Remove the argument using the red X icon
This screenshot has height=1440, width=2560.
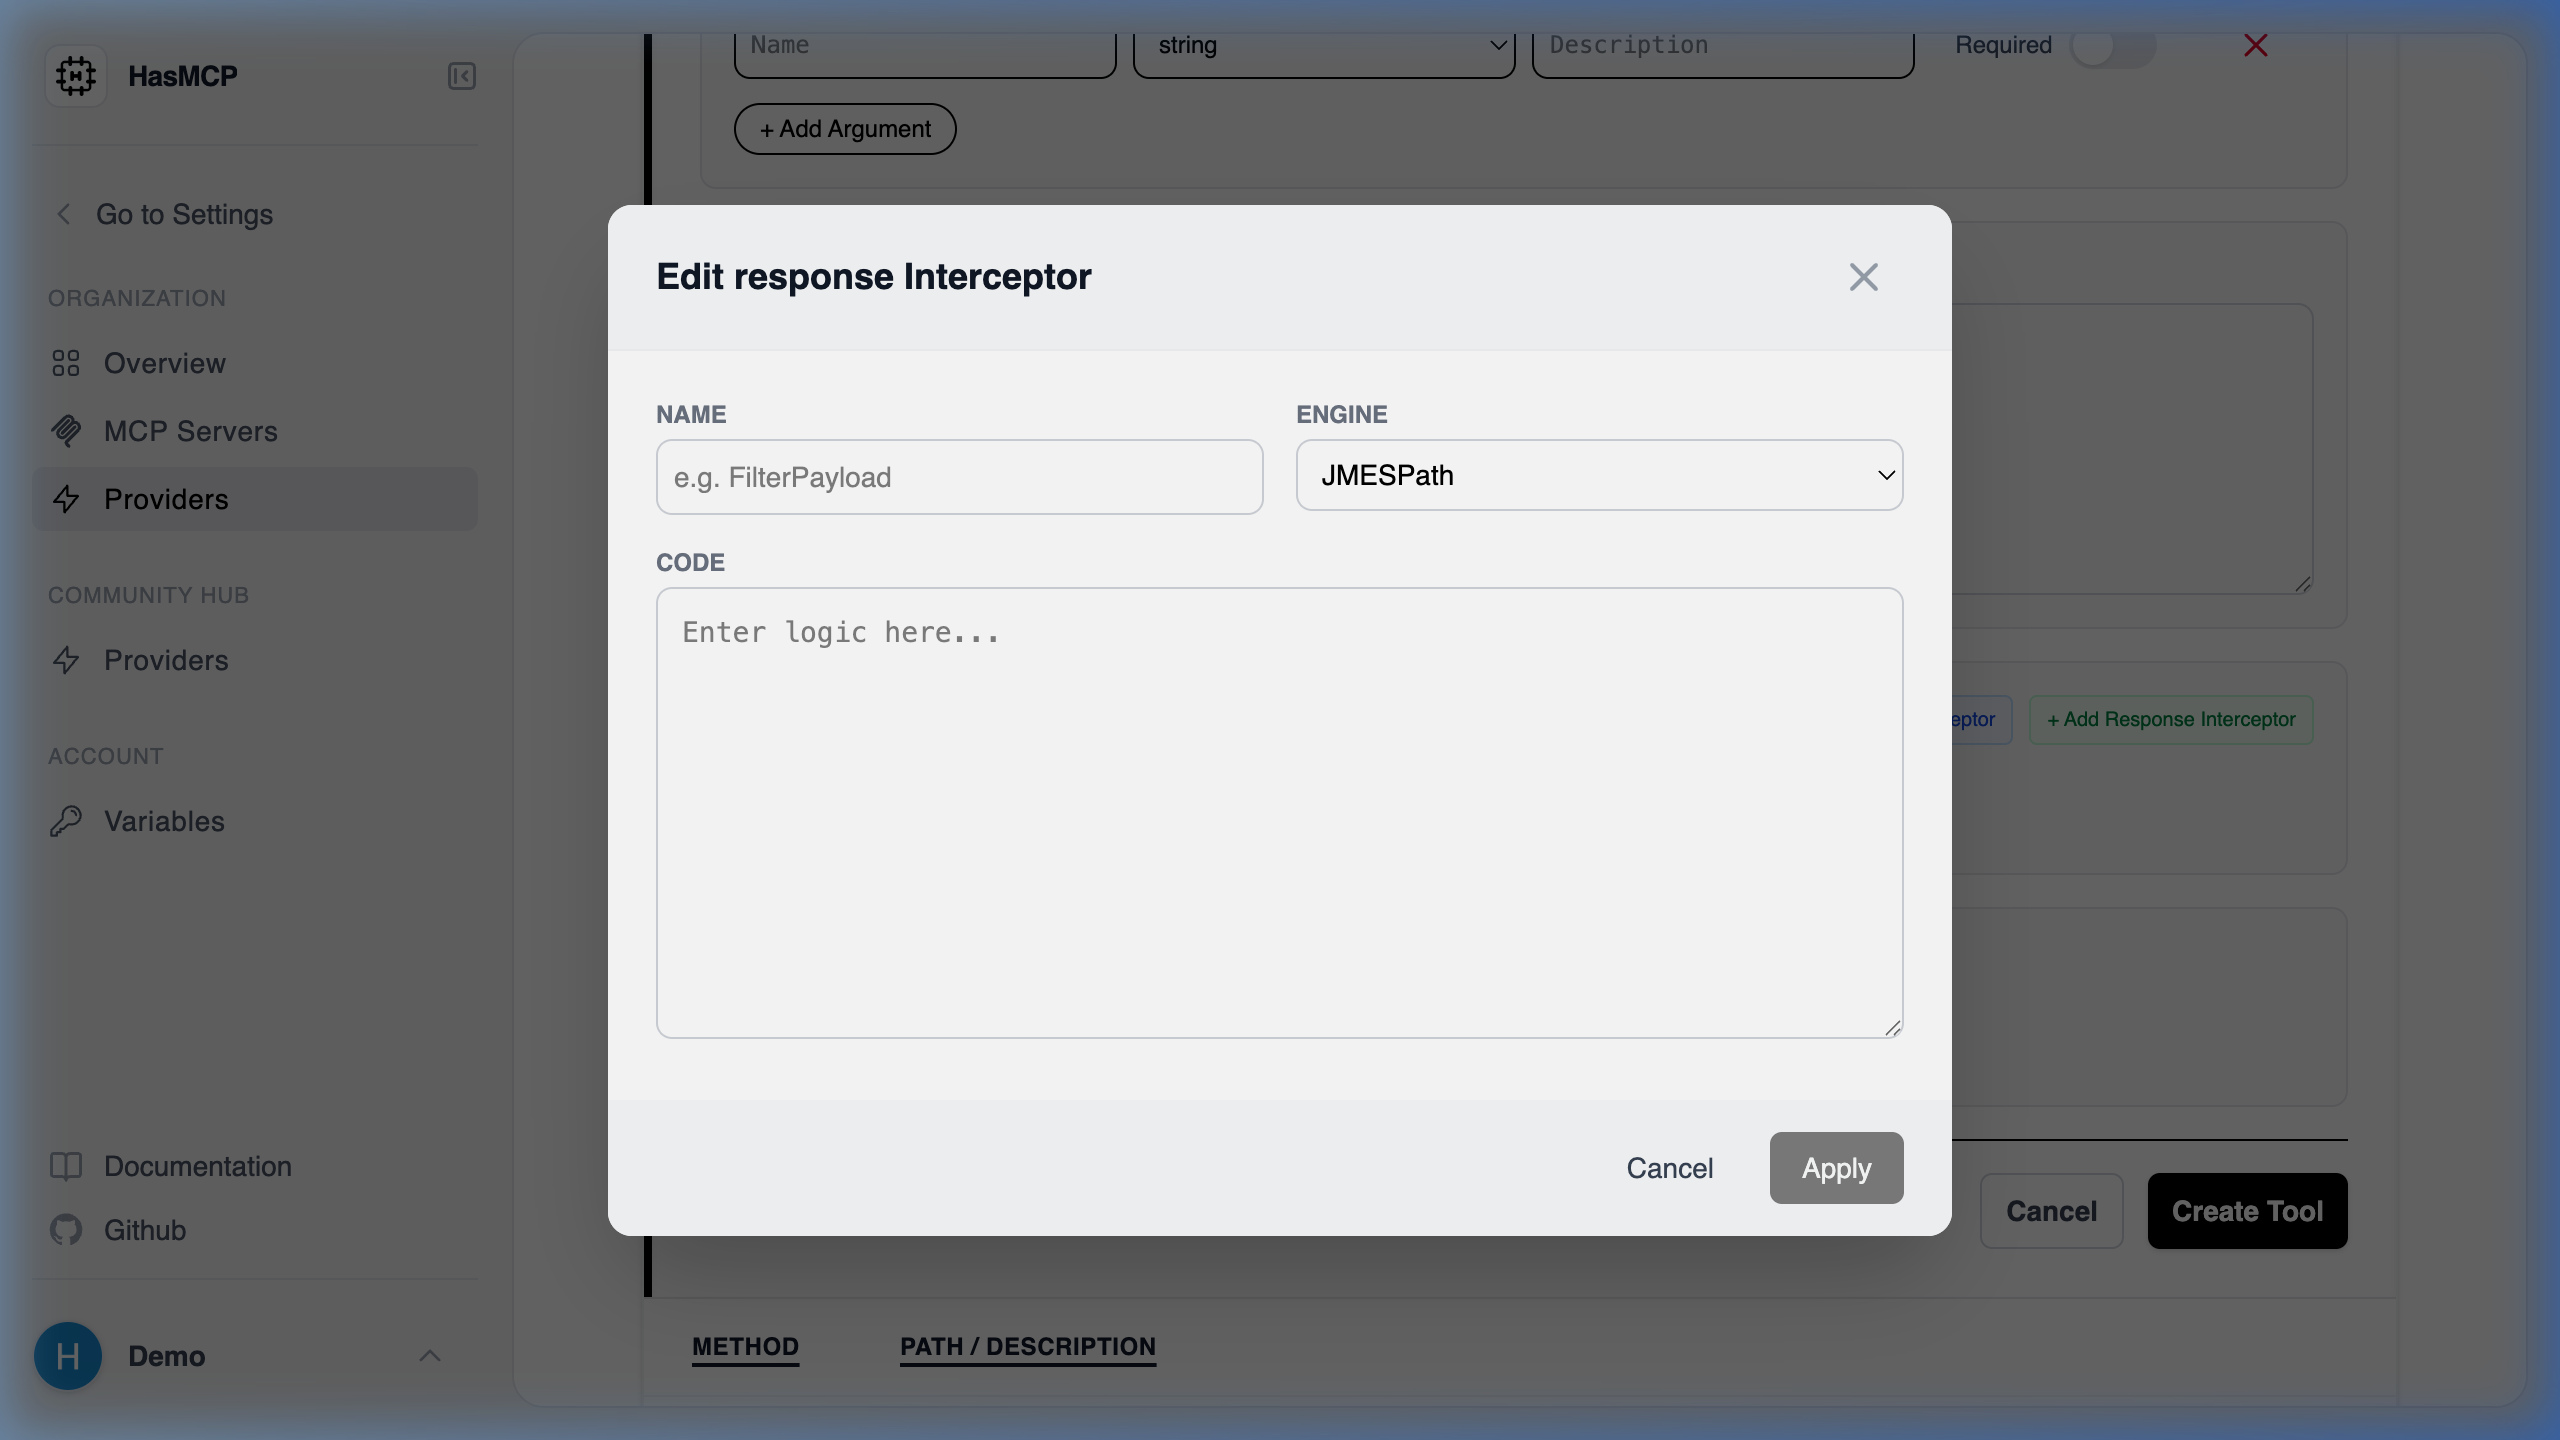coord(2256,45)
